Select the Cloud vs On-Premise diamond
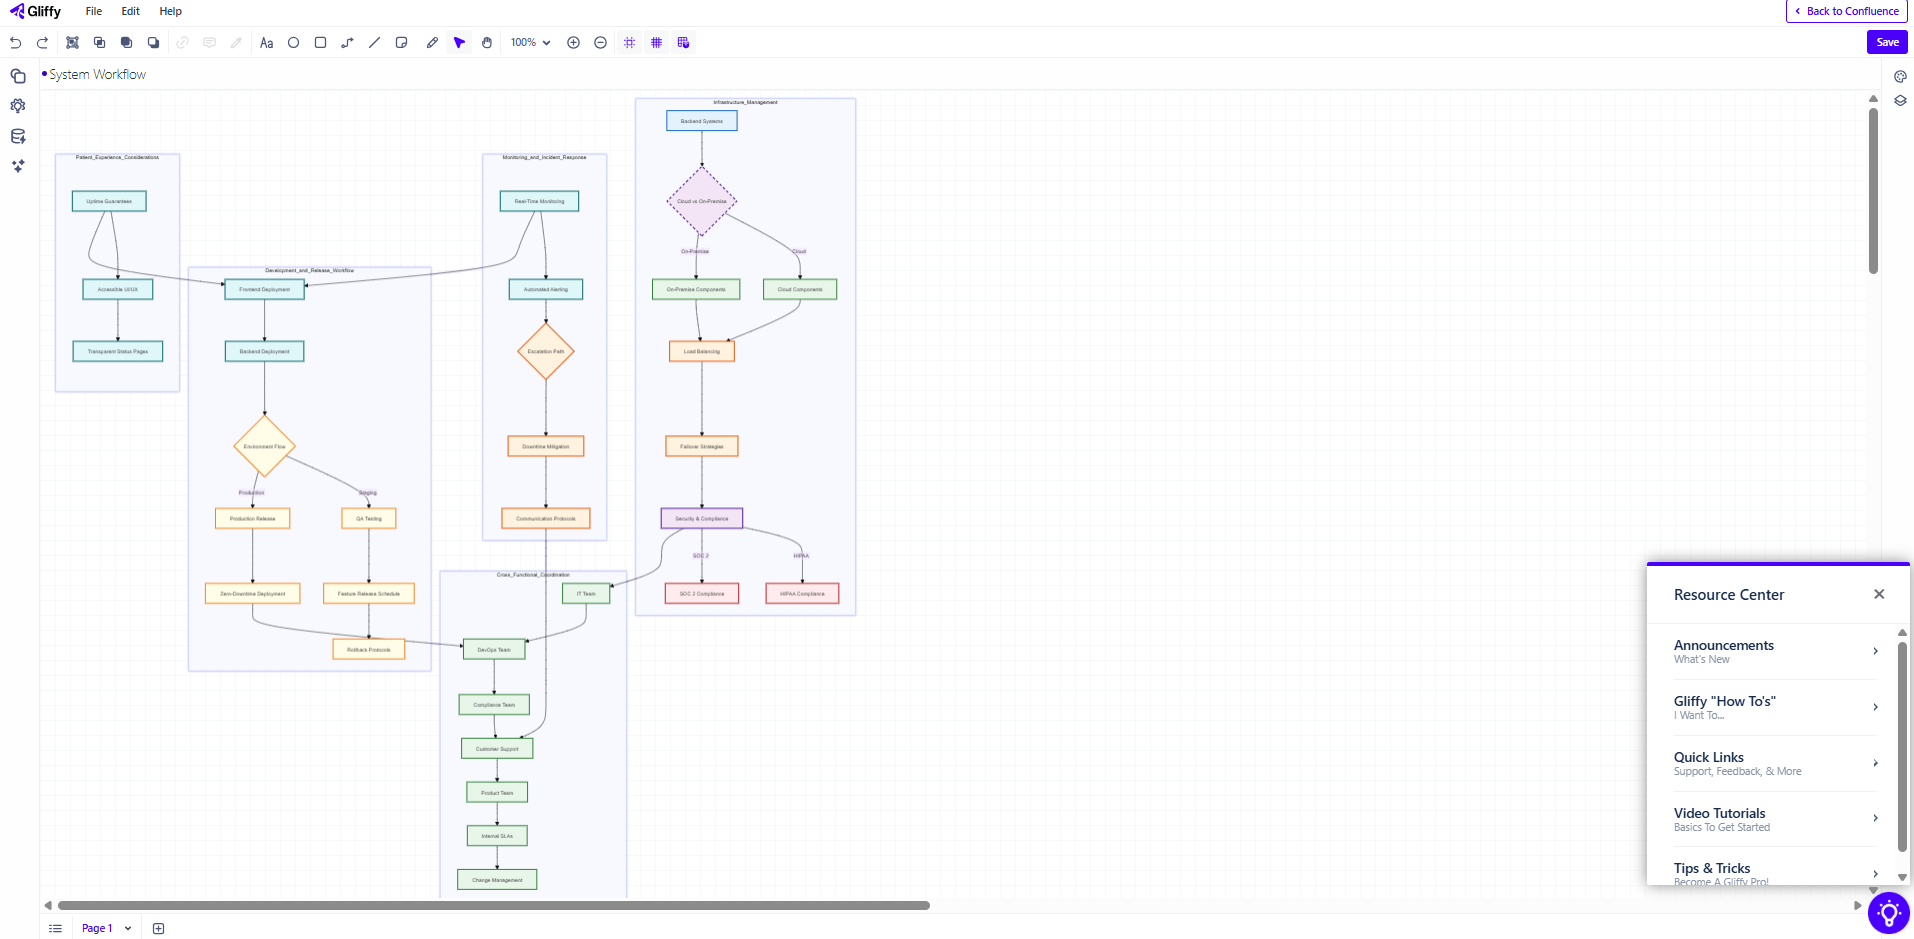This screenshot has width=1914, height=939. tap(702, 201)
